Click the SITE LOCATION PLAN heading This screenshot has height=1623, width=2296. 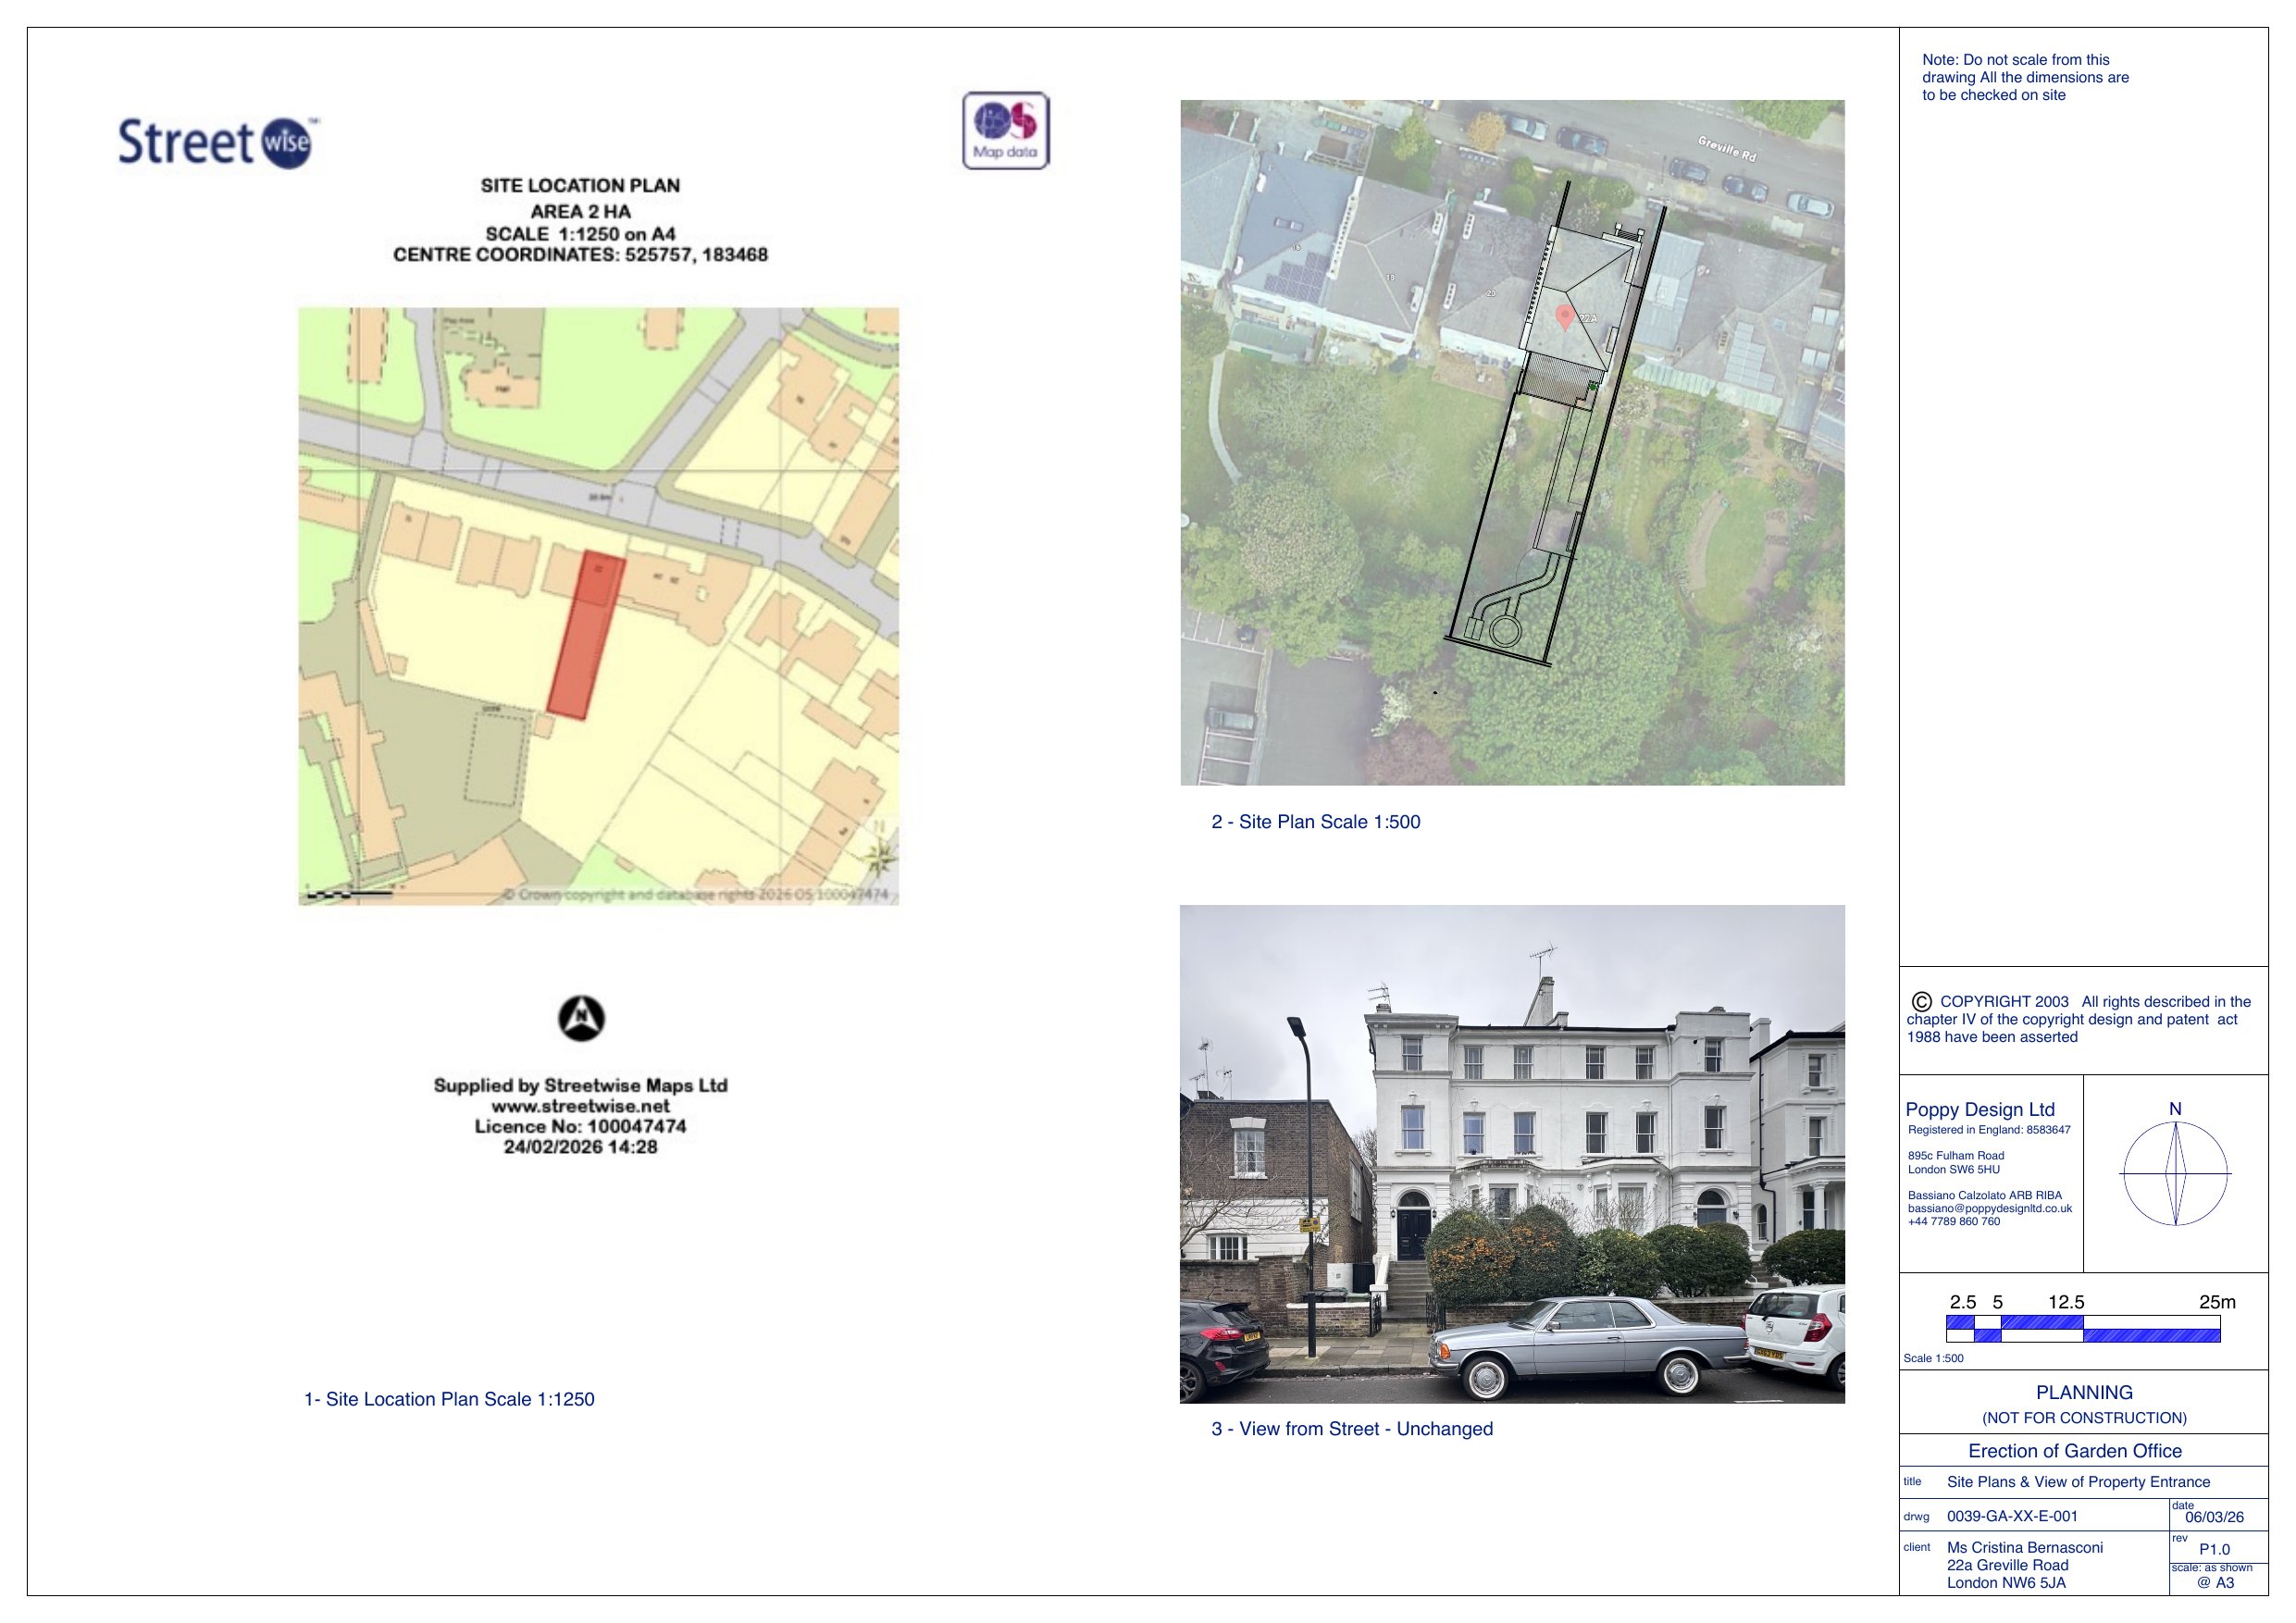580,185
